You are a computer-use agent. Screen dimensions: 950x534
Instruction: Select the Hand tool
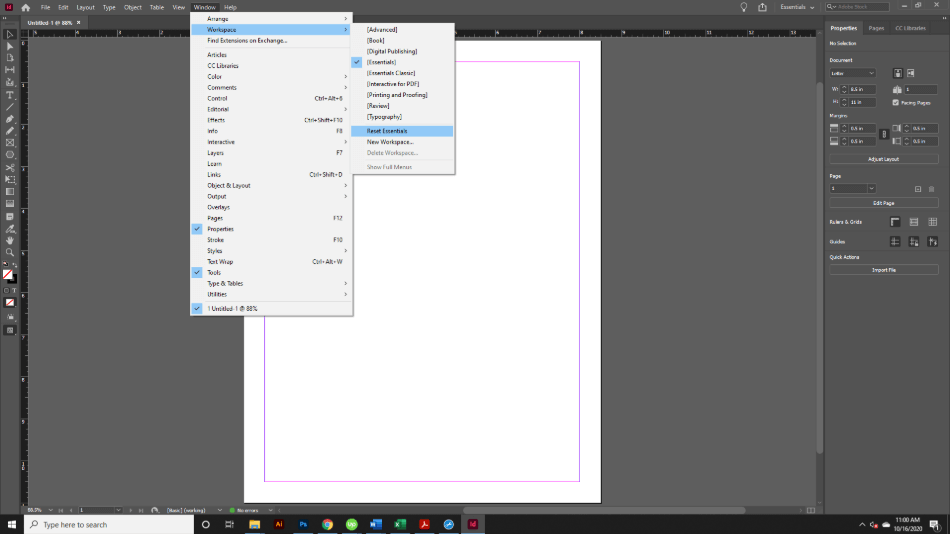tap(10, 241)
